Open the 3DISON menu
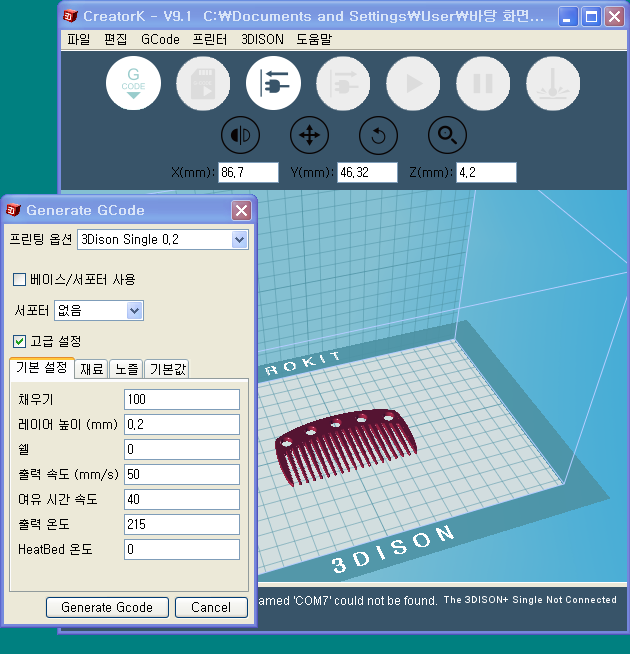630x654 pixels. (262, 40)
